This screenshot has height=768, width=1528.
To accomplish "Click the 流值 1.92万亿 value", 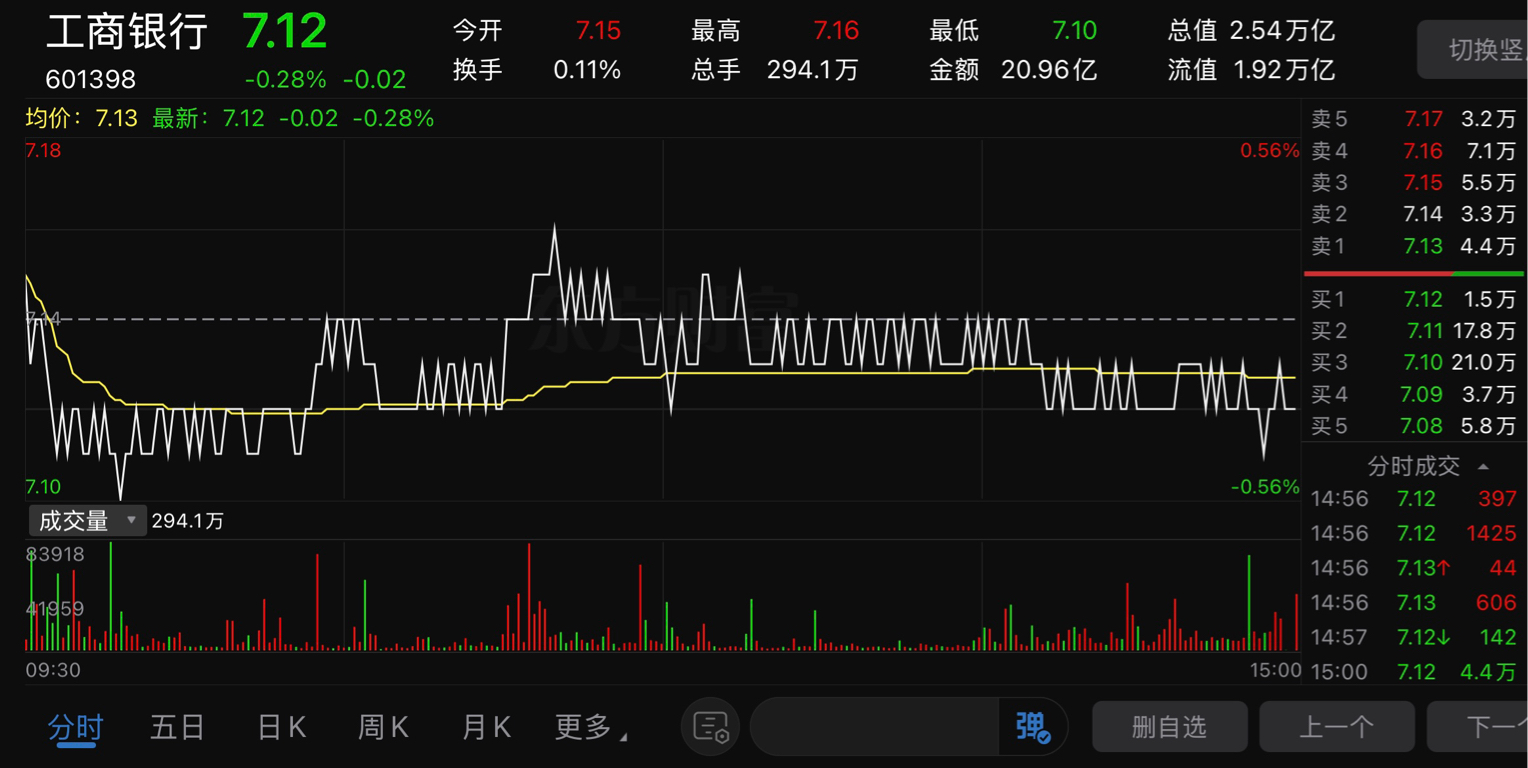I will [1284, 70].
